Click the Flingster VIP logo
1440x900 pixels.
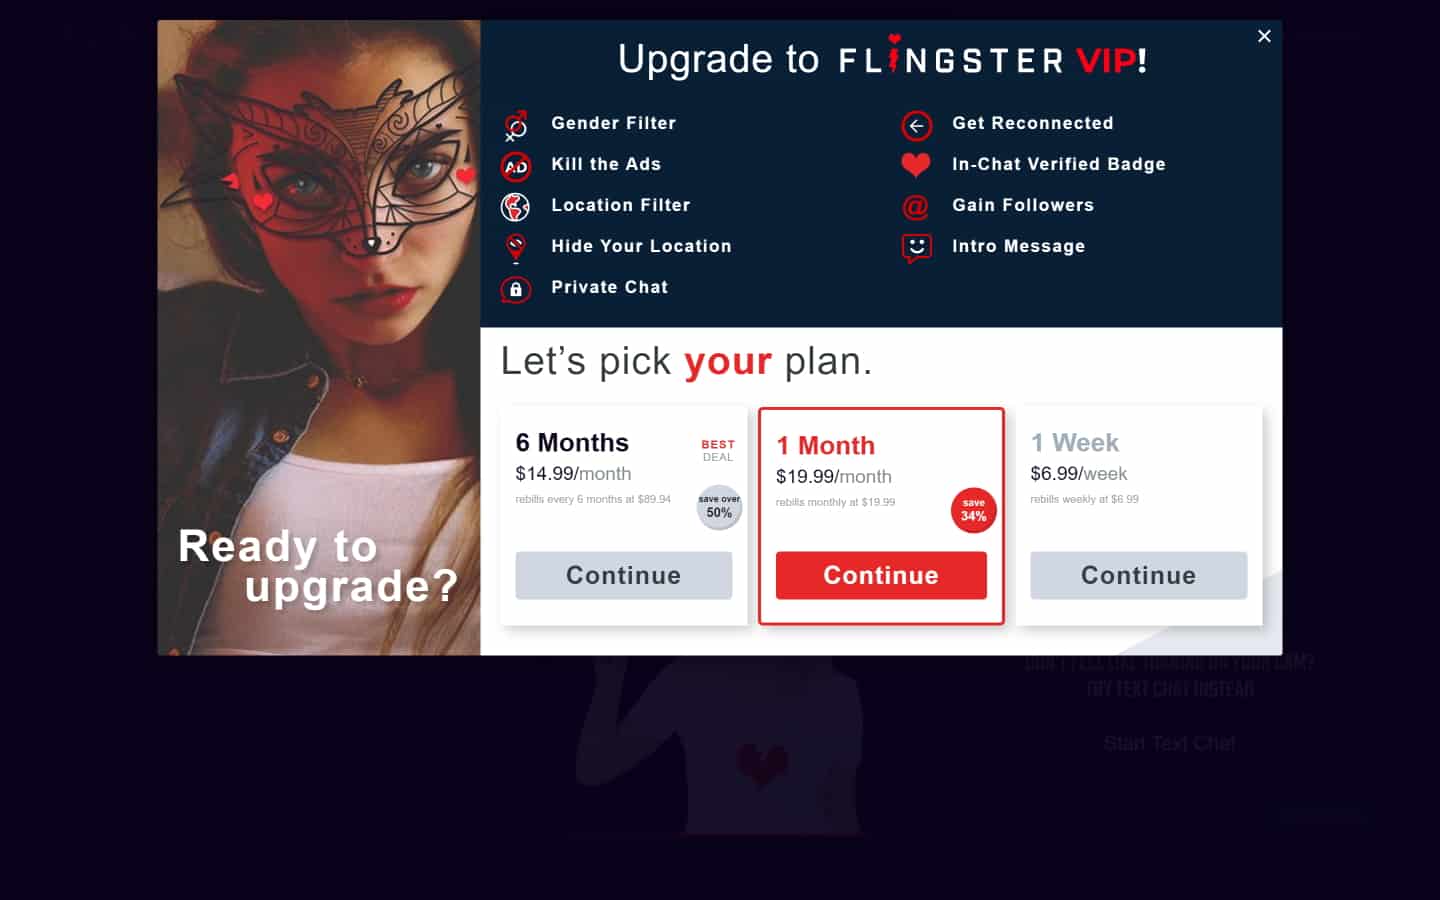point(992,59)
